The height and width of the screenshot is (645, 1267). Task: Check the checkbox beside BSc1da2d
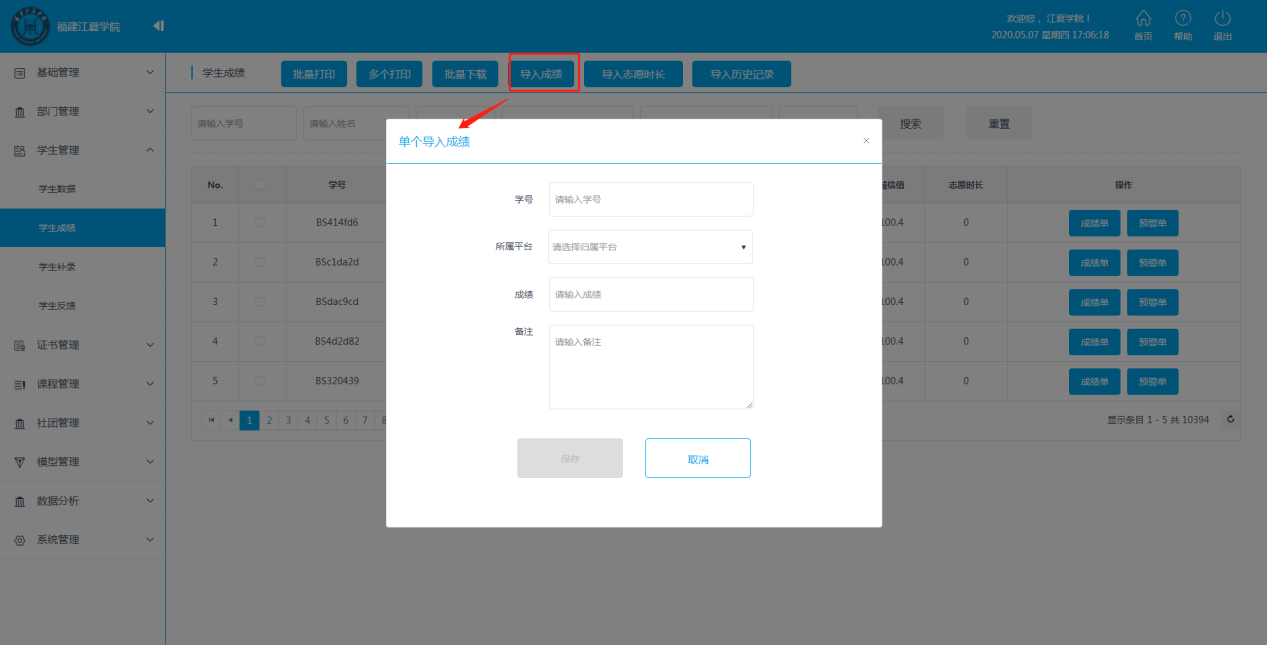260,262
